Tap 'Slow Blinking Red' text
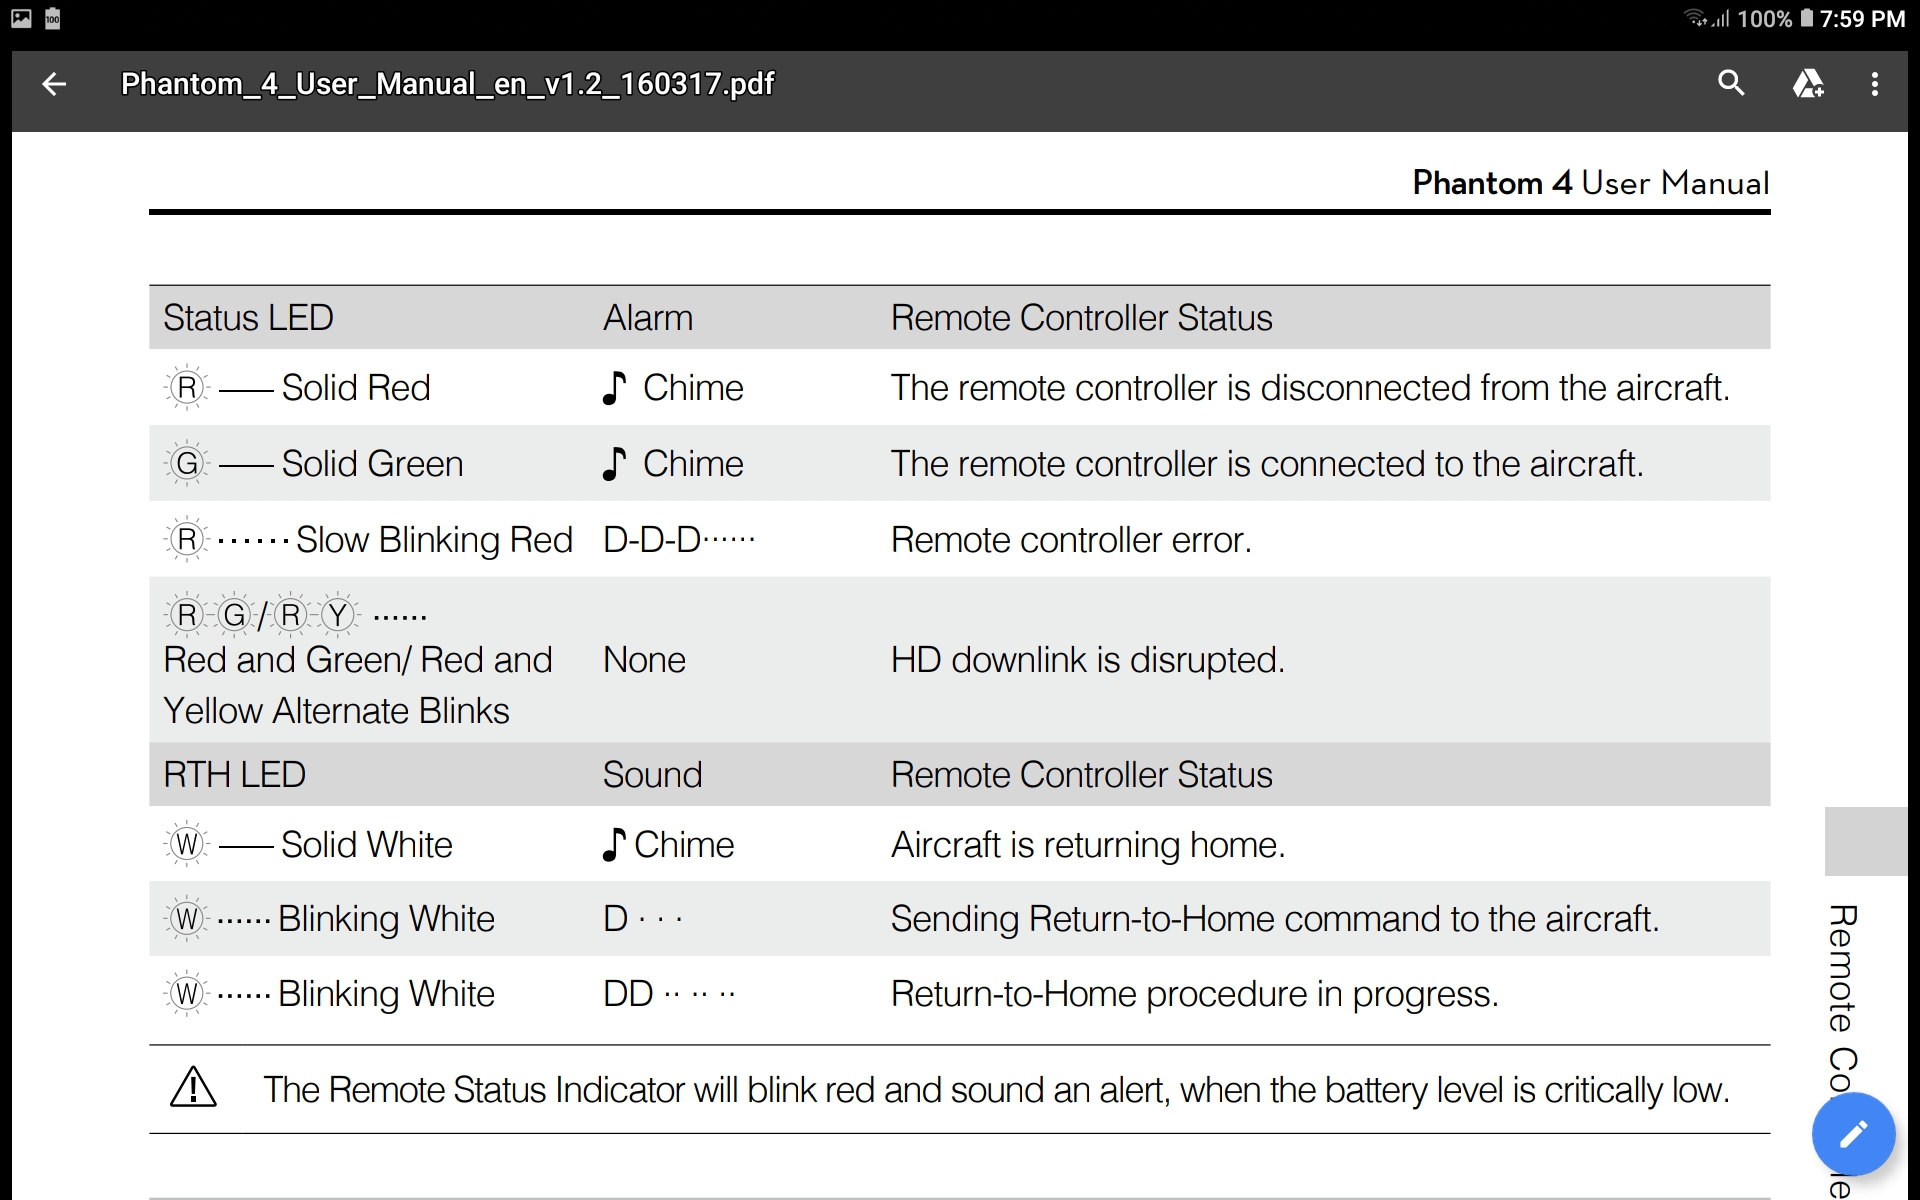Screen dimensions: 1920x1200 [x=434, y=540]
